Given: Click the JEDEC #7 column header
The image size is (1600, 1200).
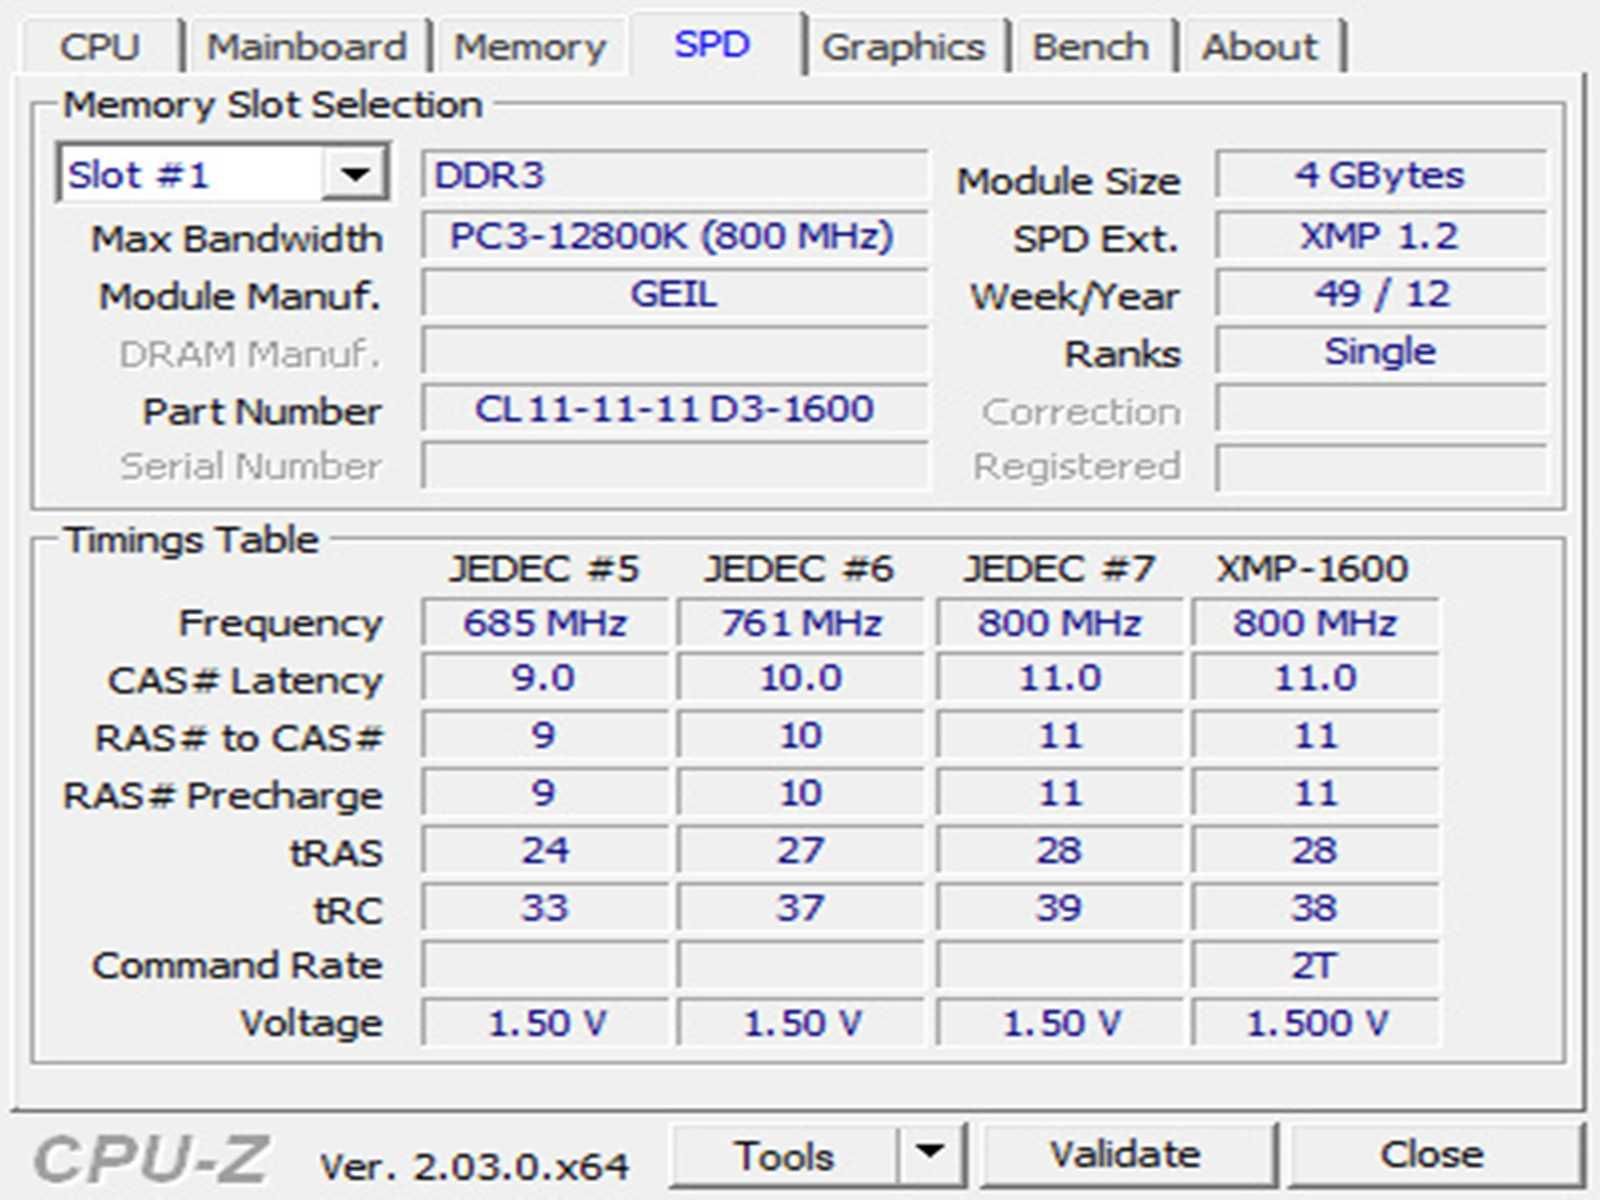Looking at the screenshot, I should 1059,569.
